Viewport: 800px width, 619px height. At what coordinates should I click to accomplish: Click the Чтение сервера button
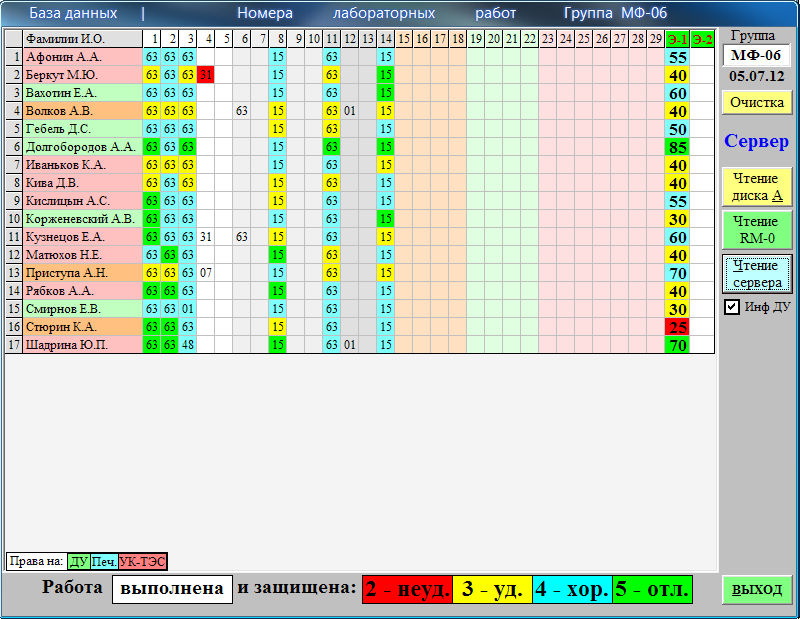(x=757, y=274)
